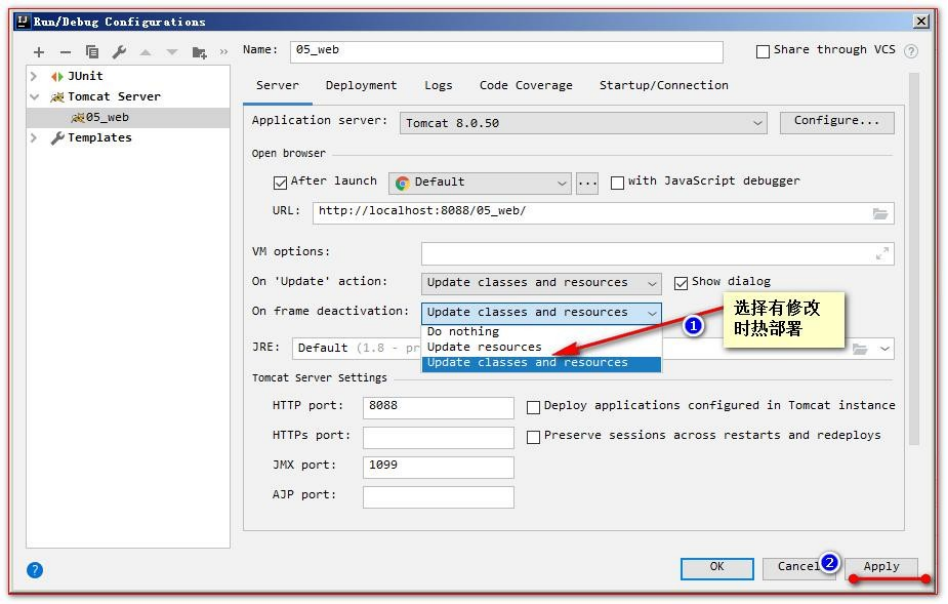The width and height of the screenshot is (948, 604).
Task: Click the vertical scrollbar on right
Action: (914, 259)
